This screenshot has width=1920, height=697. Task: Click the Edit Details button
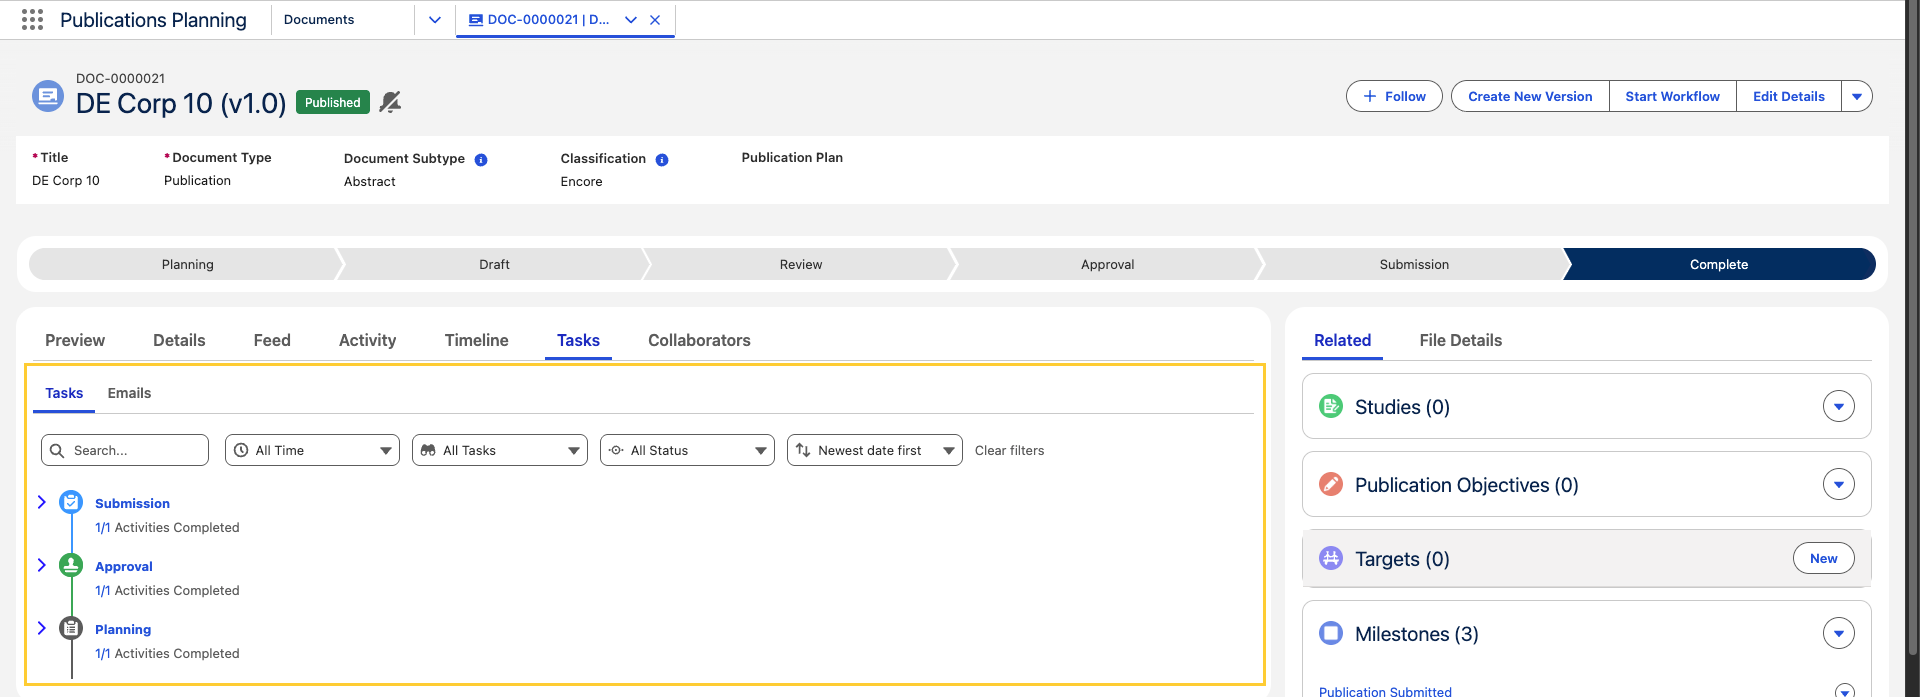tap(1788, 96)
